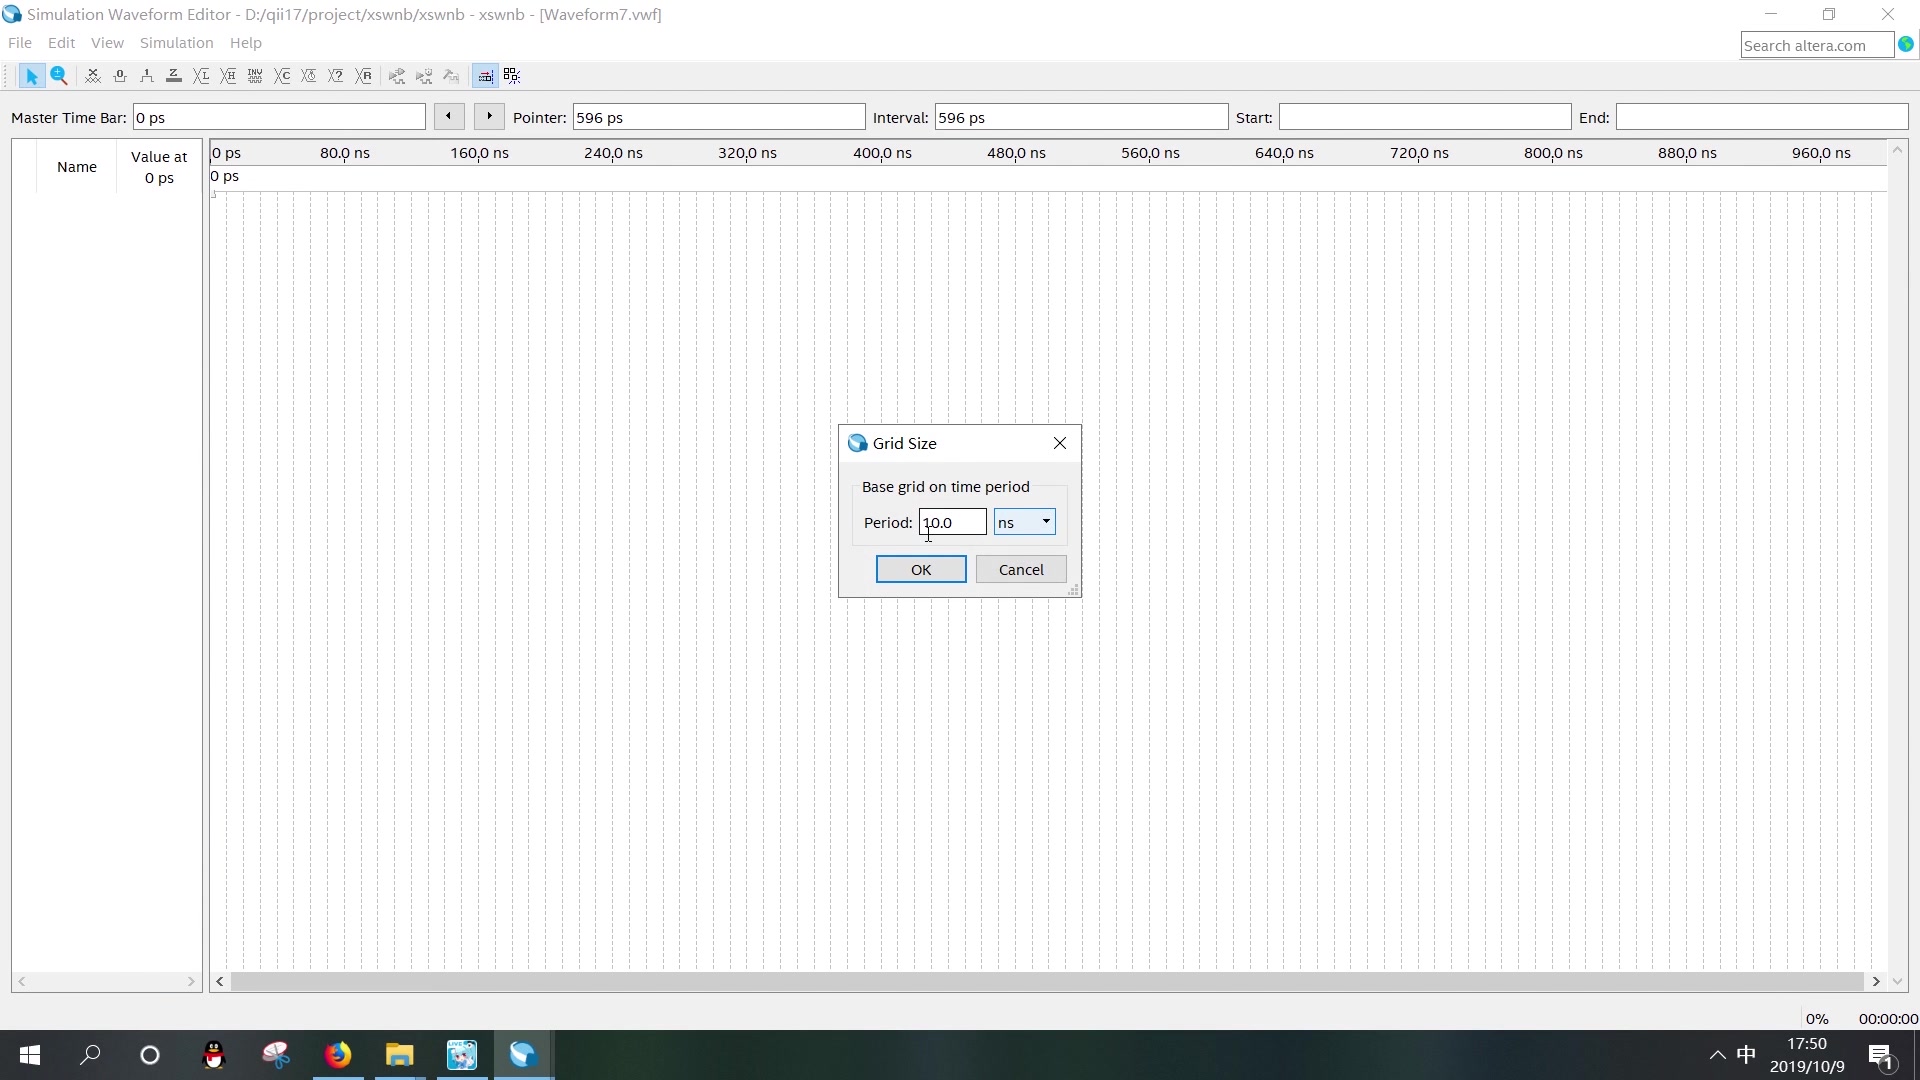The width and height of the screenshot is (1920, 1080).
Task: Open the Edit menu
Action: click(x=61, y=43)
